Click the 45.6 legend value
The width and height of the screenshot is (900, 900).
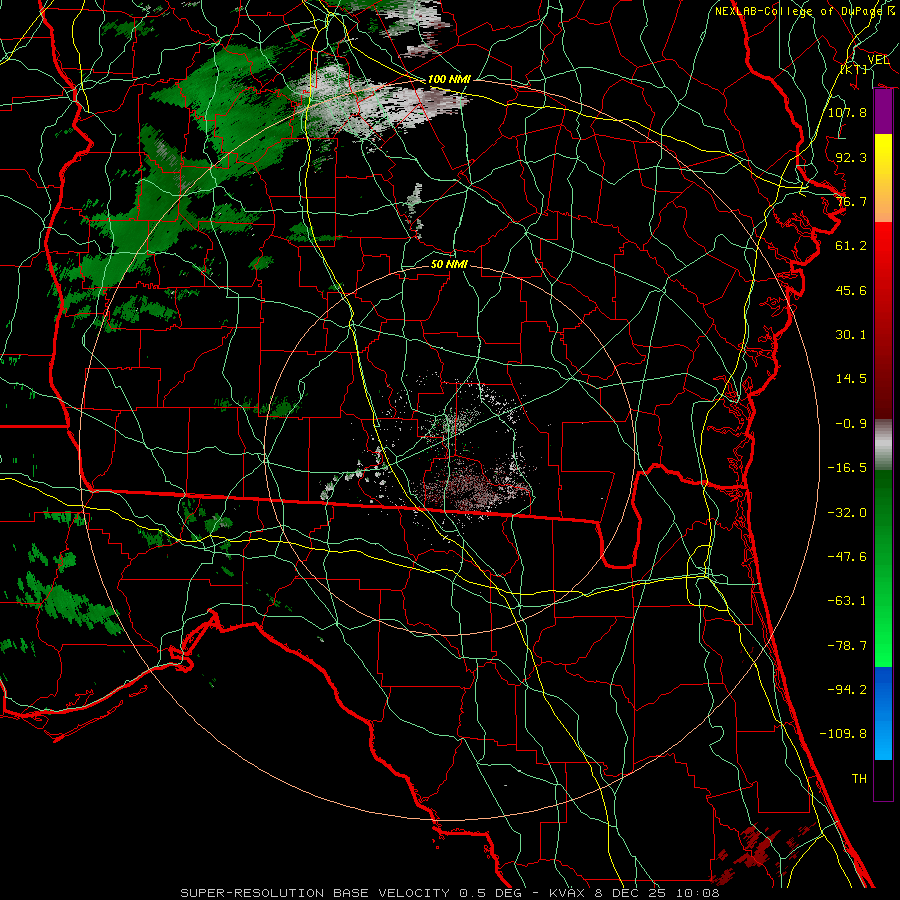851,290
